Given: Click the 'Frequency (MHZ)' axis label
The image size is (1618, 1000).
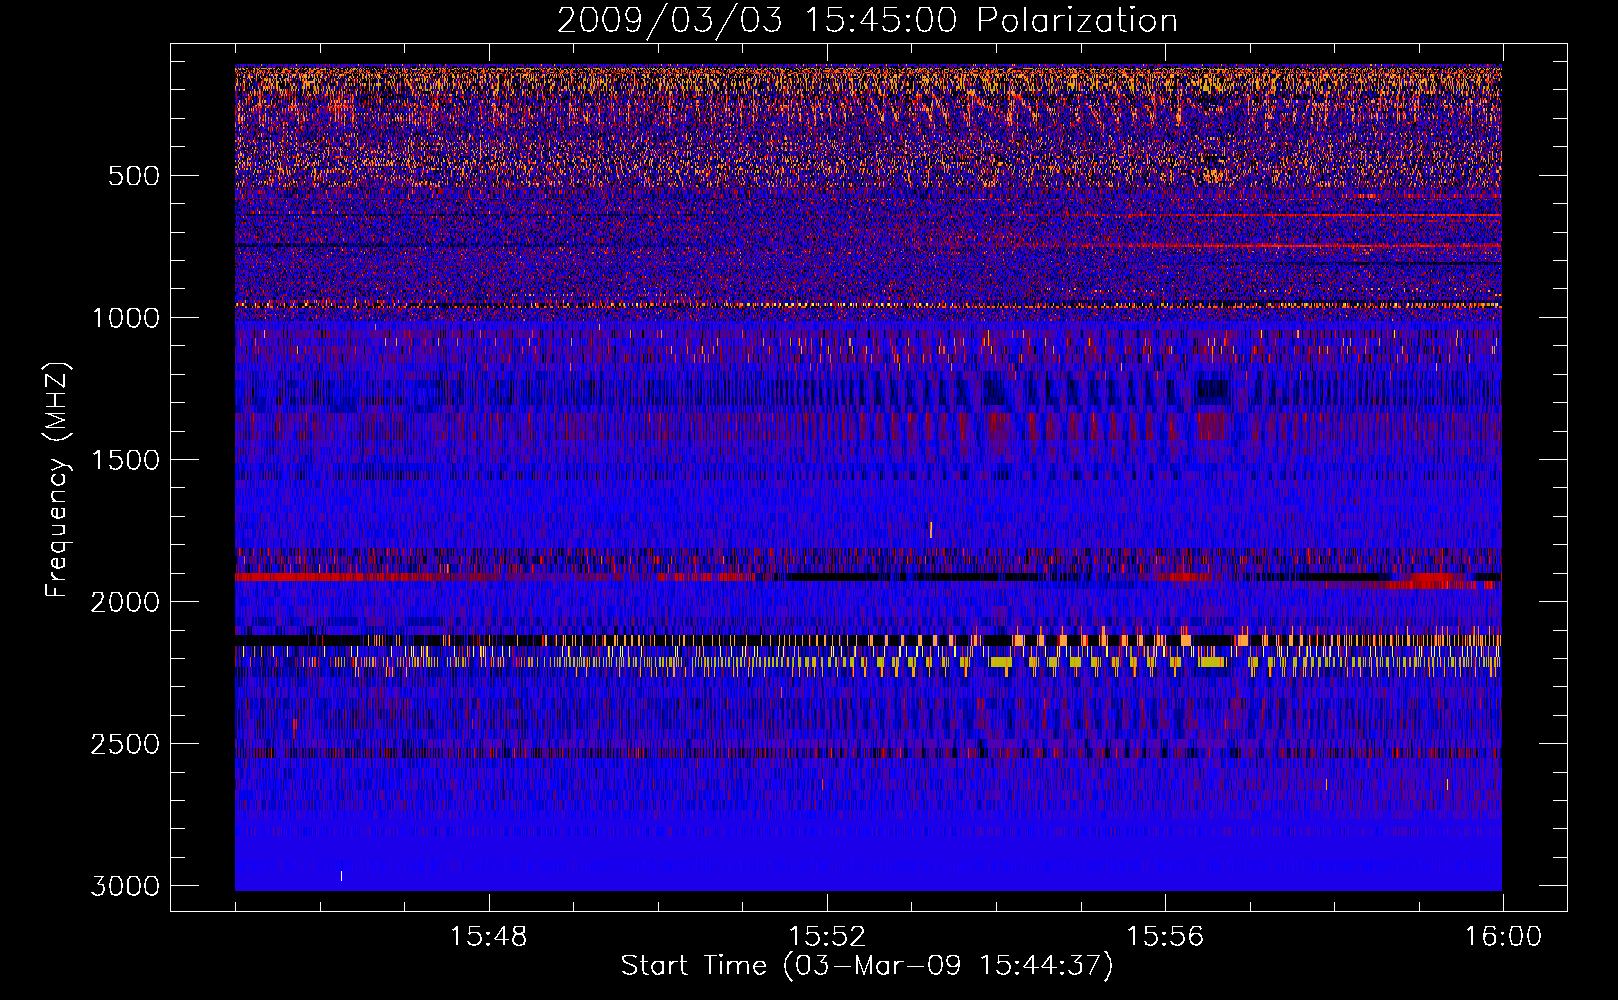Looking at the screenshot, I should 57,480.
